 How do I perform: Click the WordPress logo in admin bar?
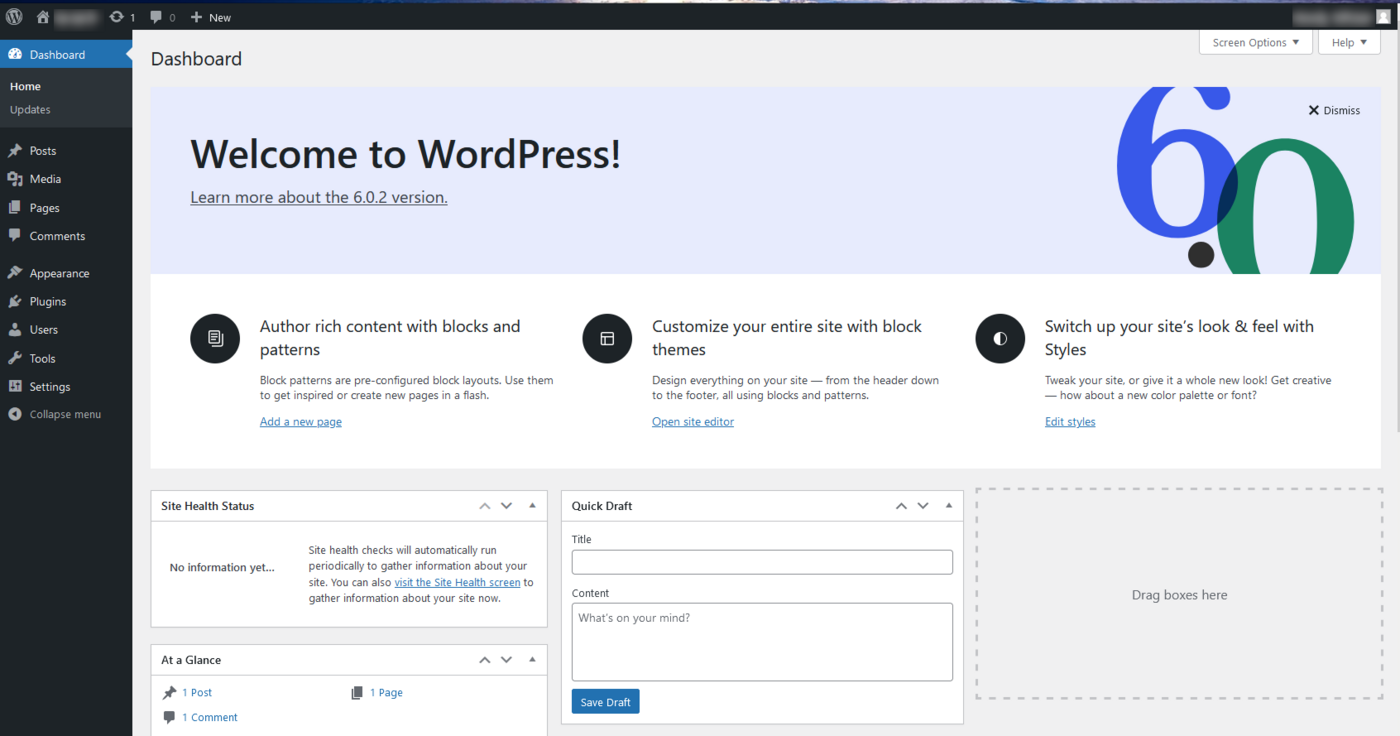click(x=14, y=17)
